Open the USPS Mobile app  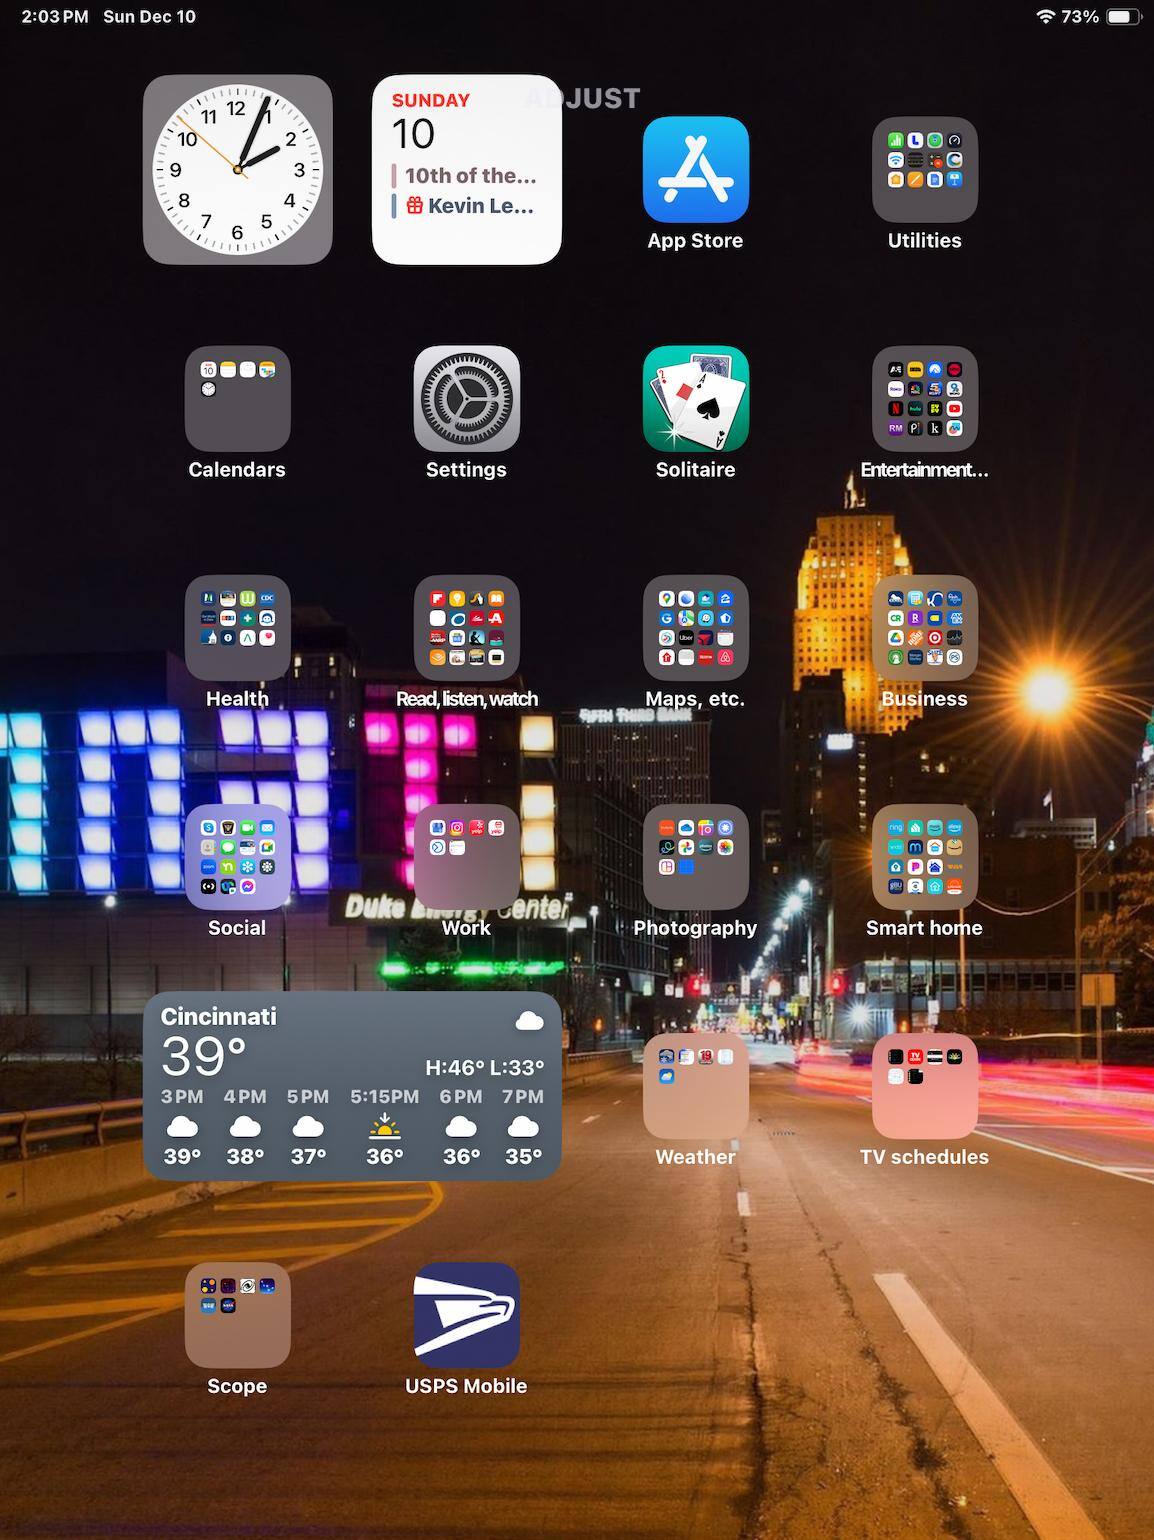[466, 1315]
